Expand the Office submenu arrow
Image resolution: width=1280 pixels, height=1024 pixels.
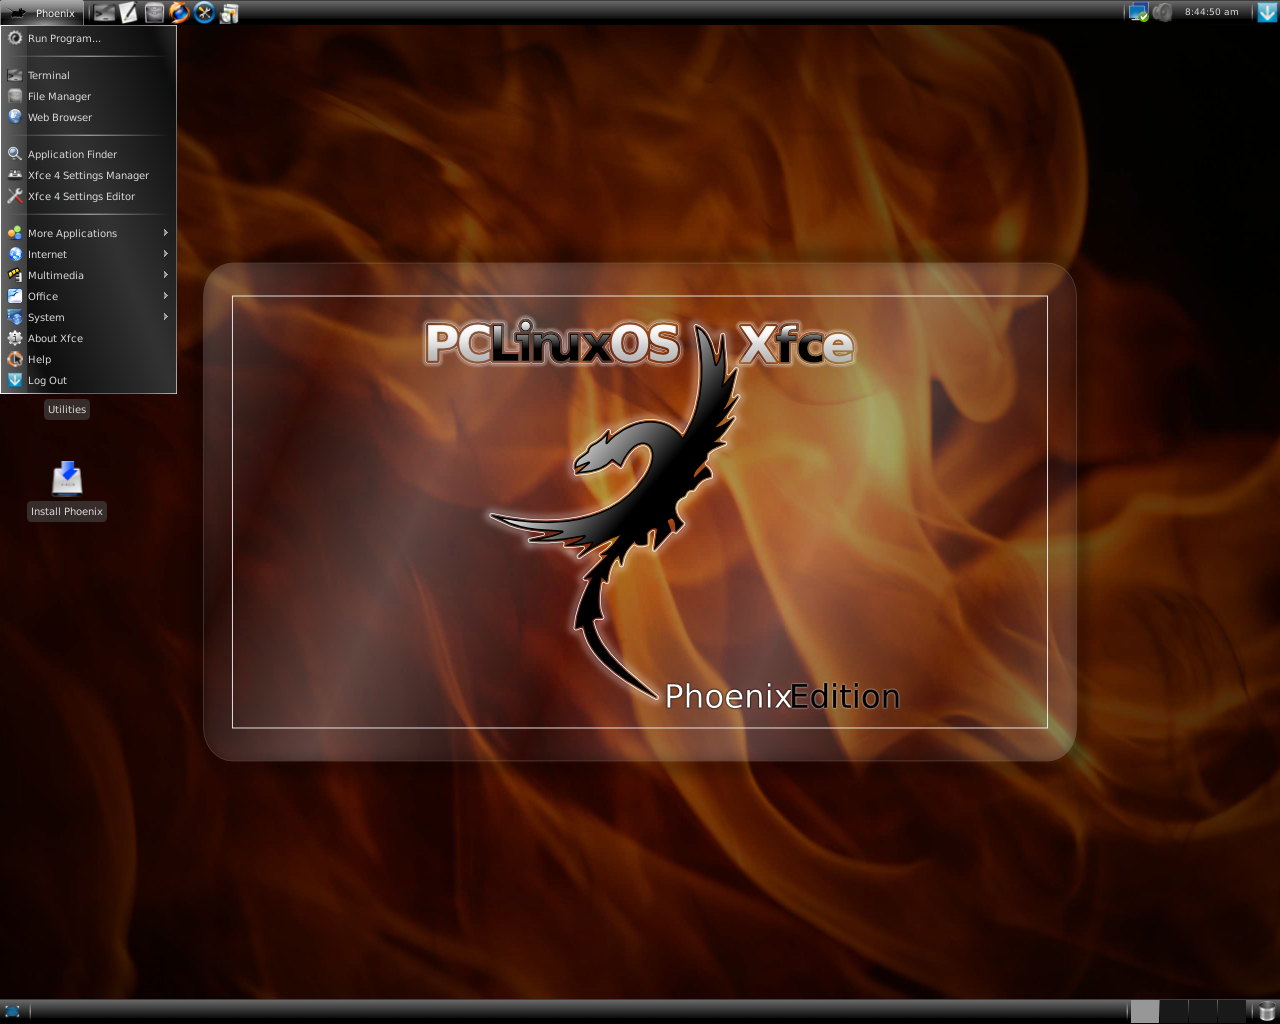pos(166,296)
